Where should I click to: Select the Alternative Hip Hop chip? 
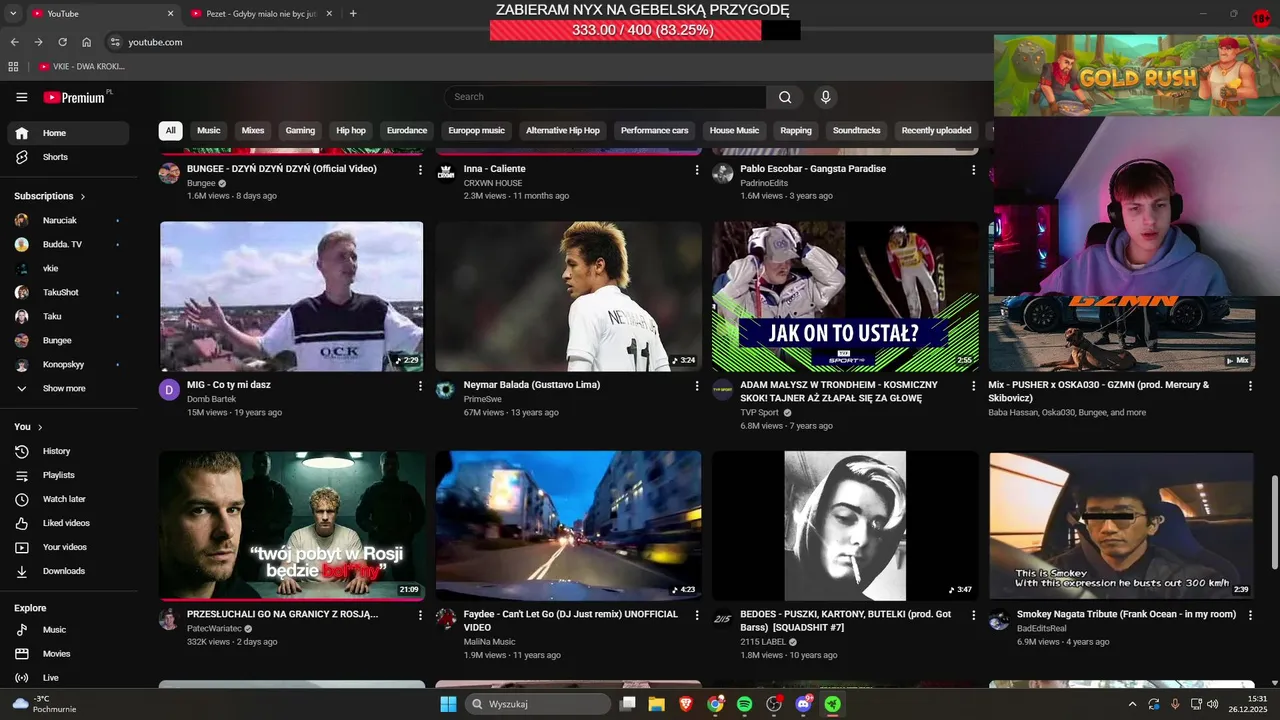(x=563, y=131)
